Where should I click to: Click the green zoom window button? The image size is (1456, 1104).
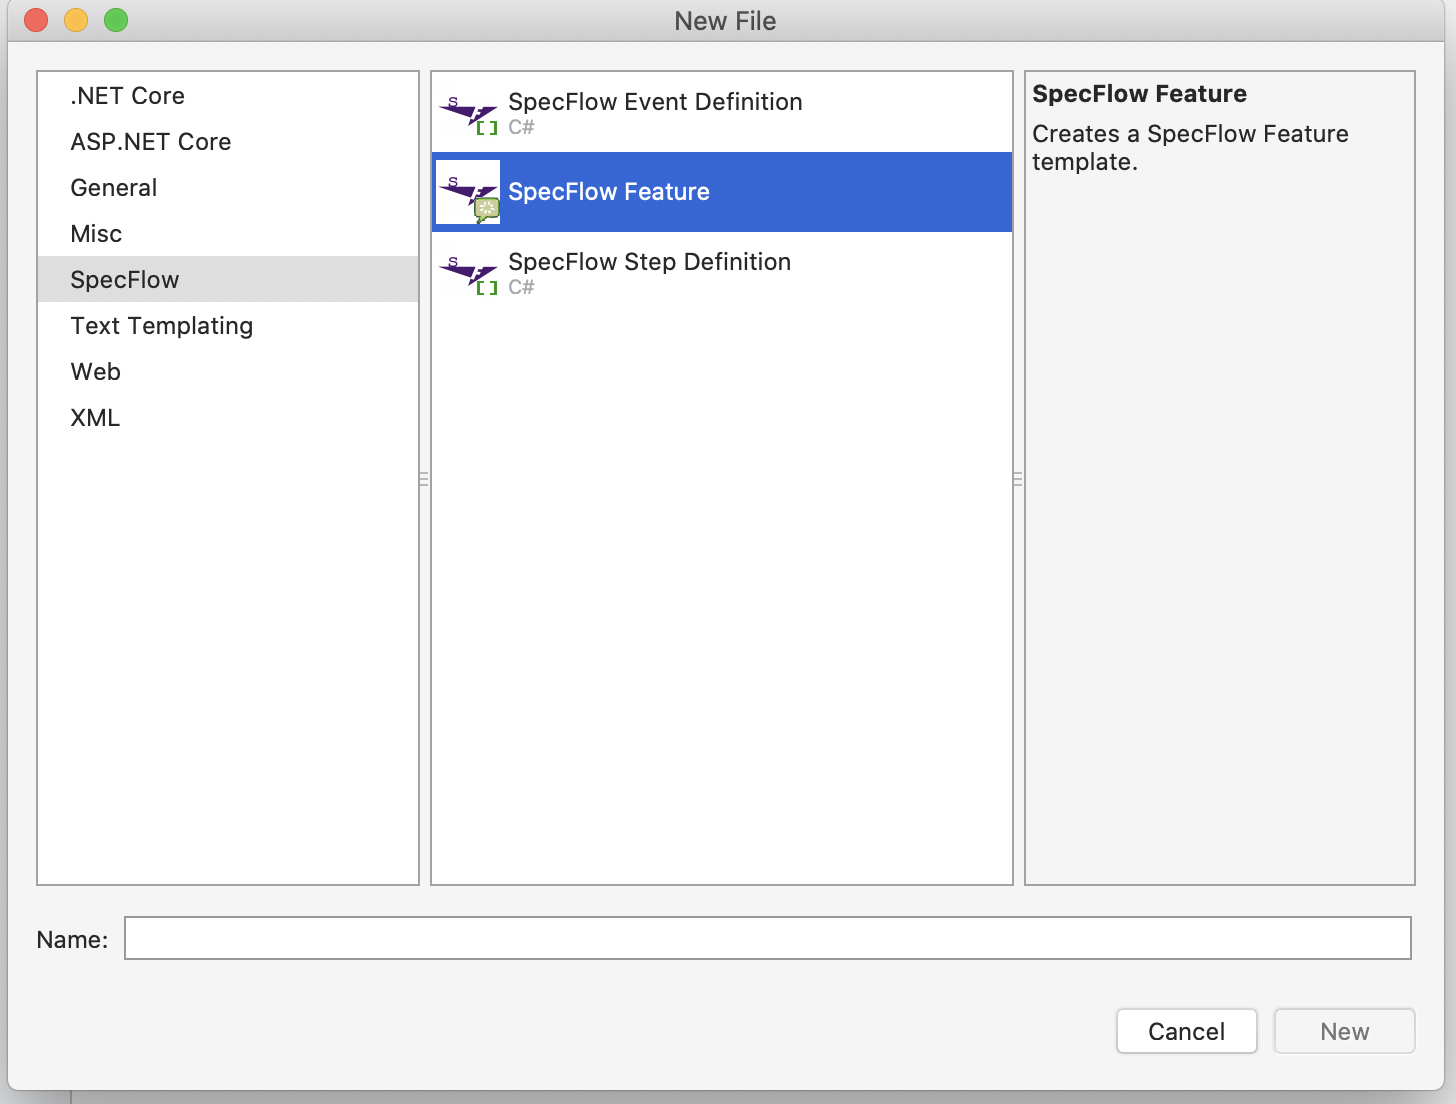tap(116, 20)
